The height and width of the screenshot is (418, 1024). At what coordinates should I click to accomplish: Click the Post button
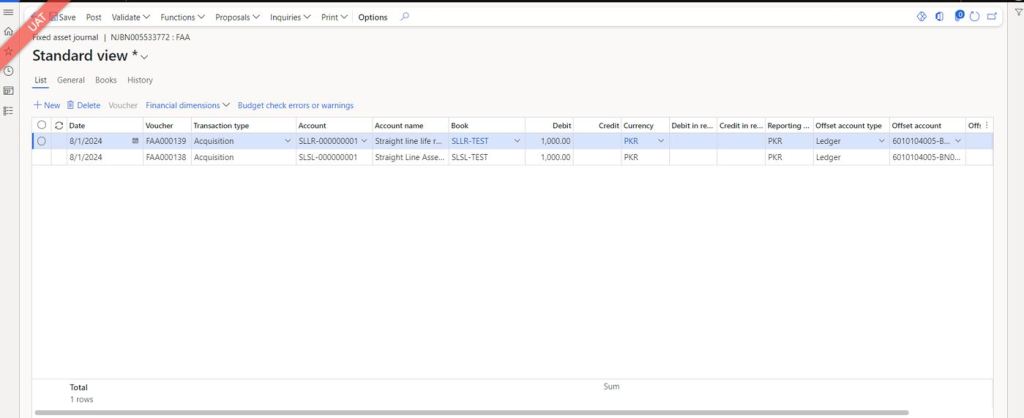tap(94, 17)
